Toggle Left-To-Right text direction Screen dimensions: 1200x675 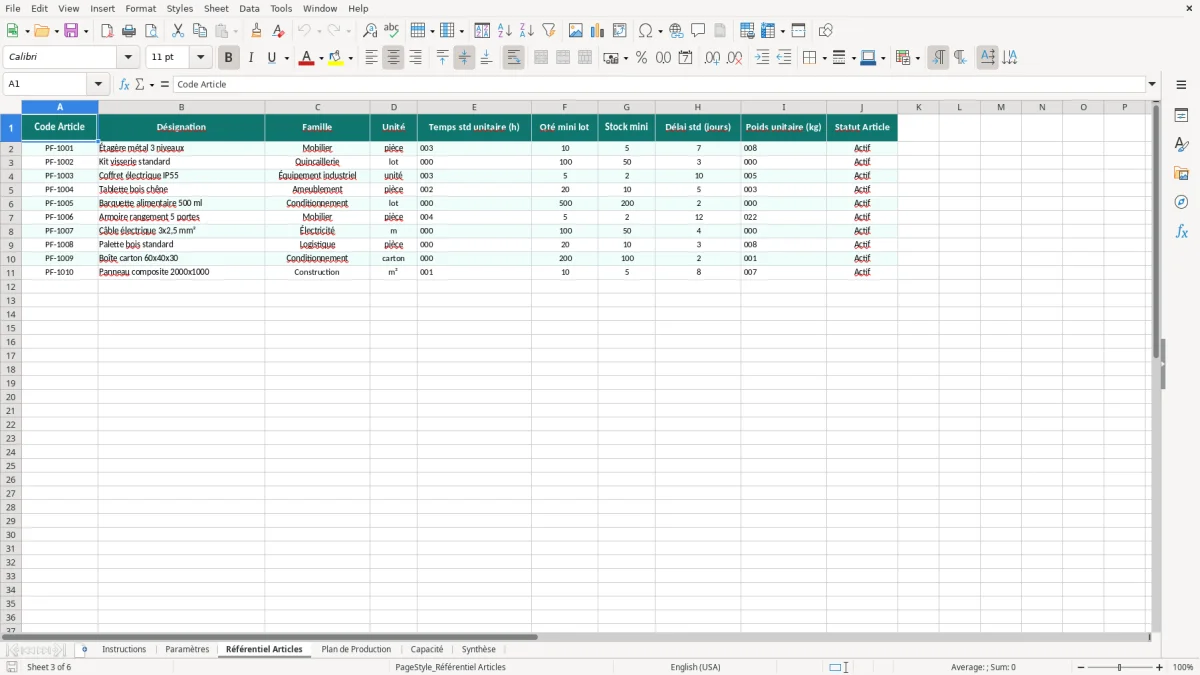point(938,58)
